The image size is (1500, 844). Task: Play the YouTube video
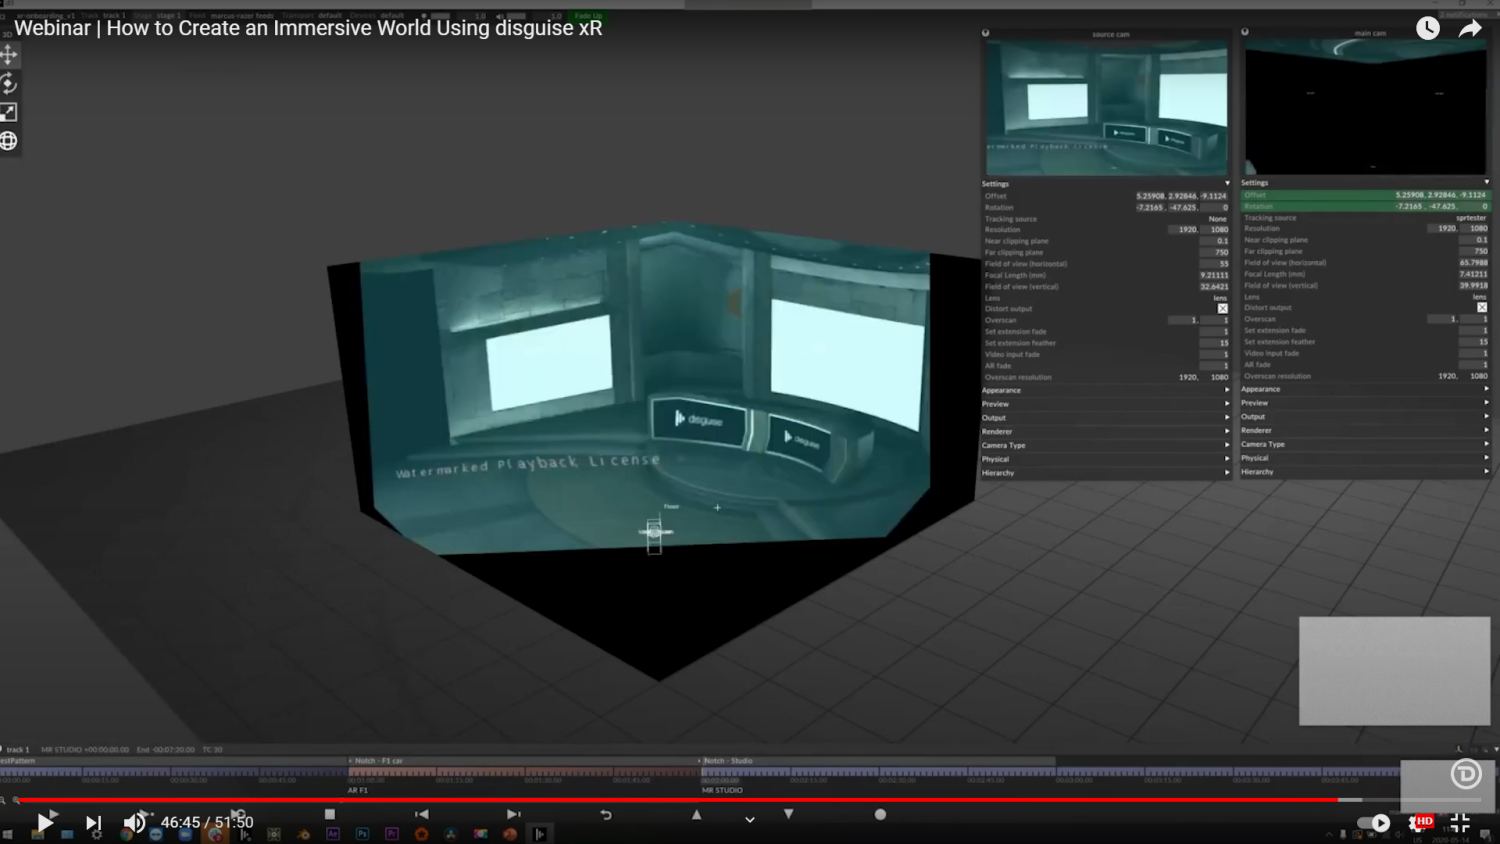(45, 822)
